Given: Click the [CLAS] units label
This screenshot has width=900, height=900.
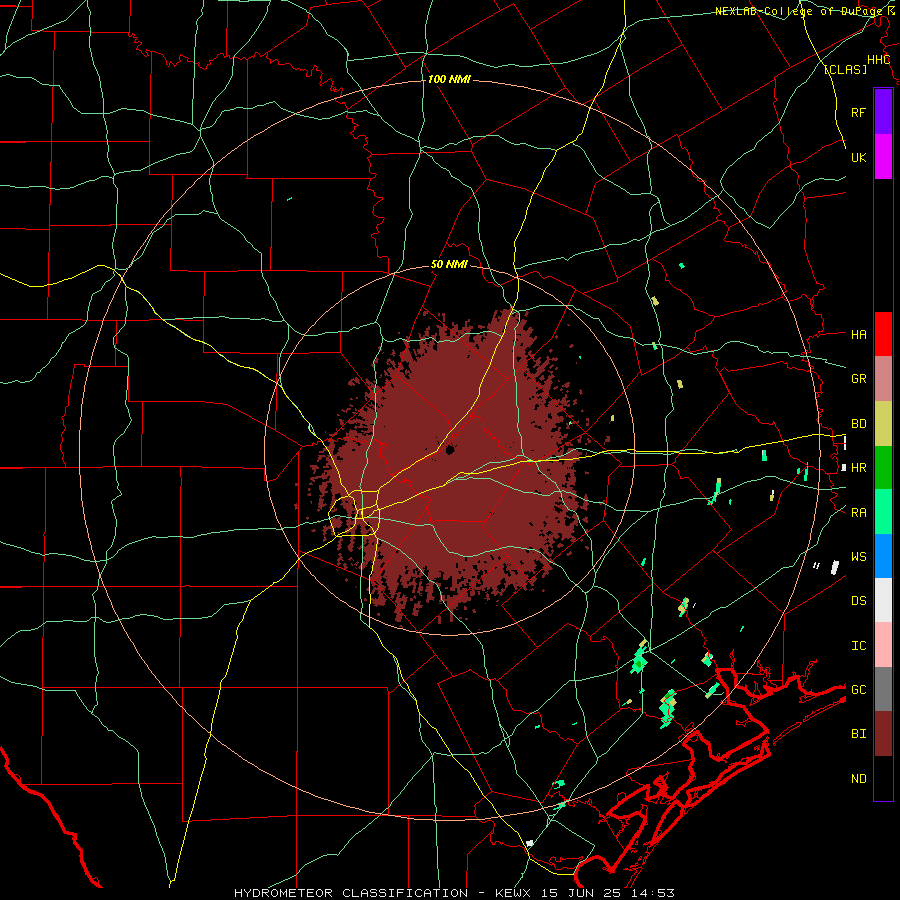Looking at the screenshot, I should (x=845, y=69).
